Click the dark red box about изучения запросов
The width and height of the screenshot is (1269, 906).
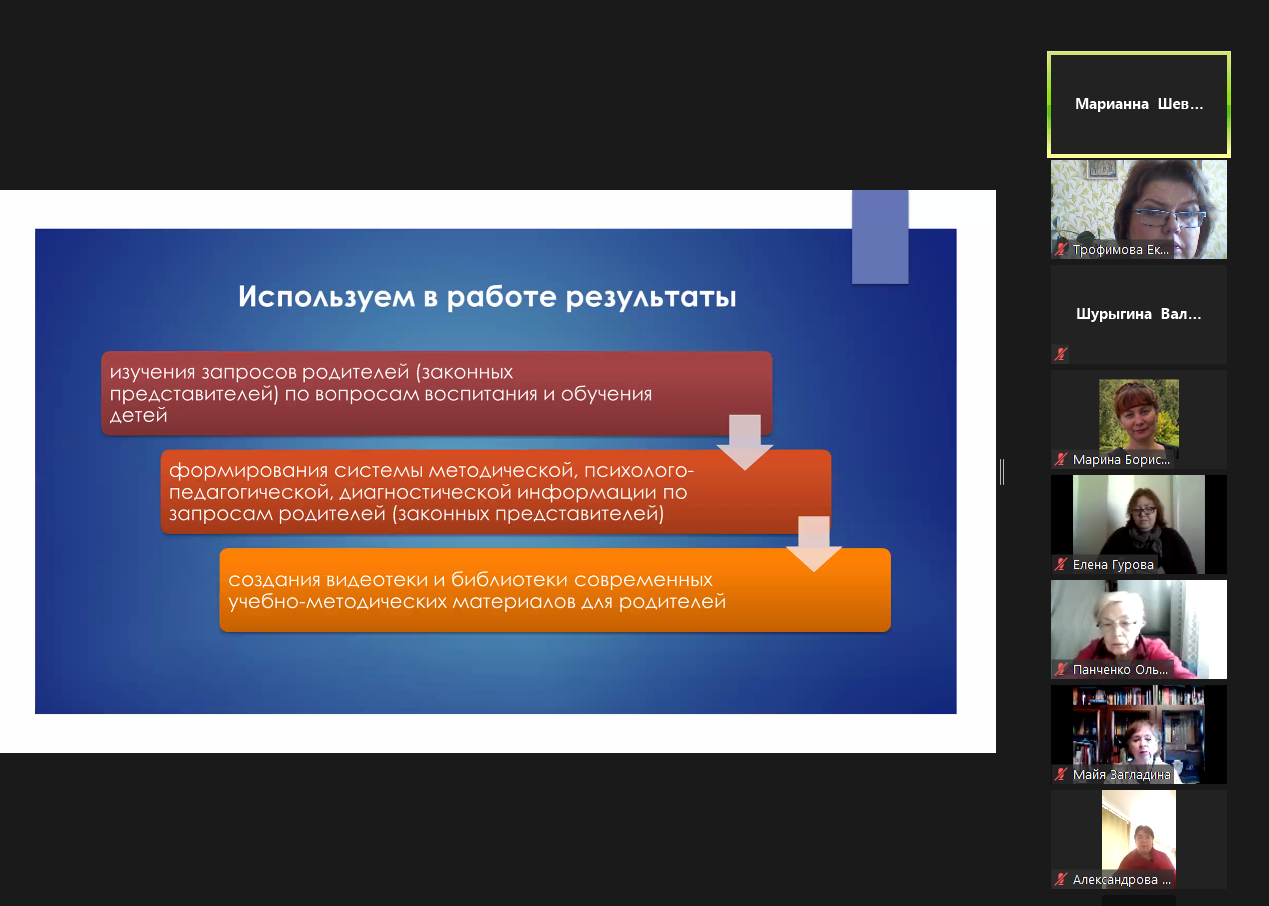[x=400, y=392]
